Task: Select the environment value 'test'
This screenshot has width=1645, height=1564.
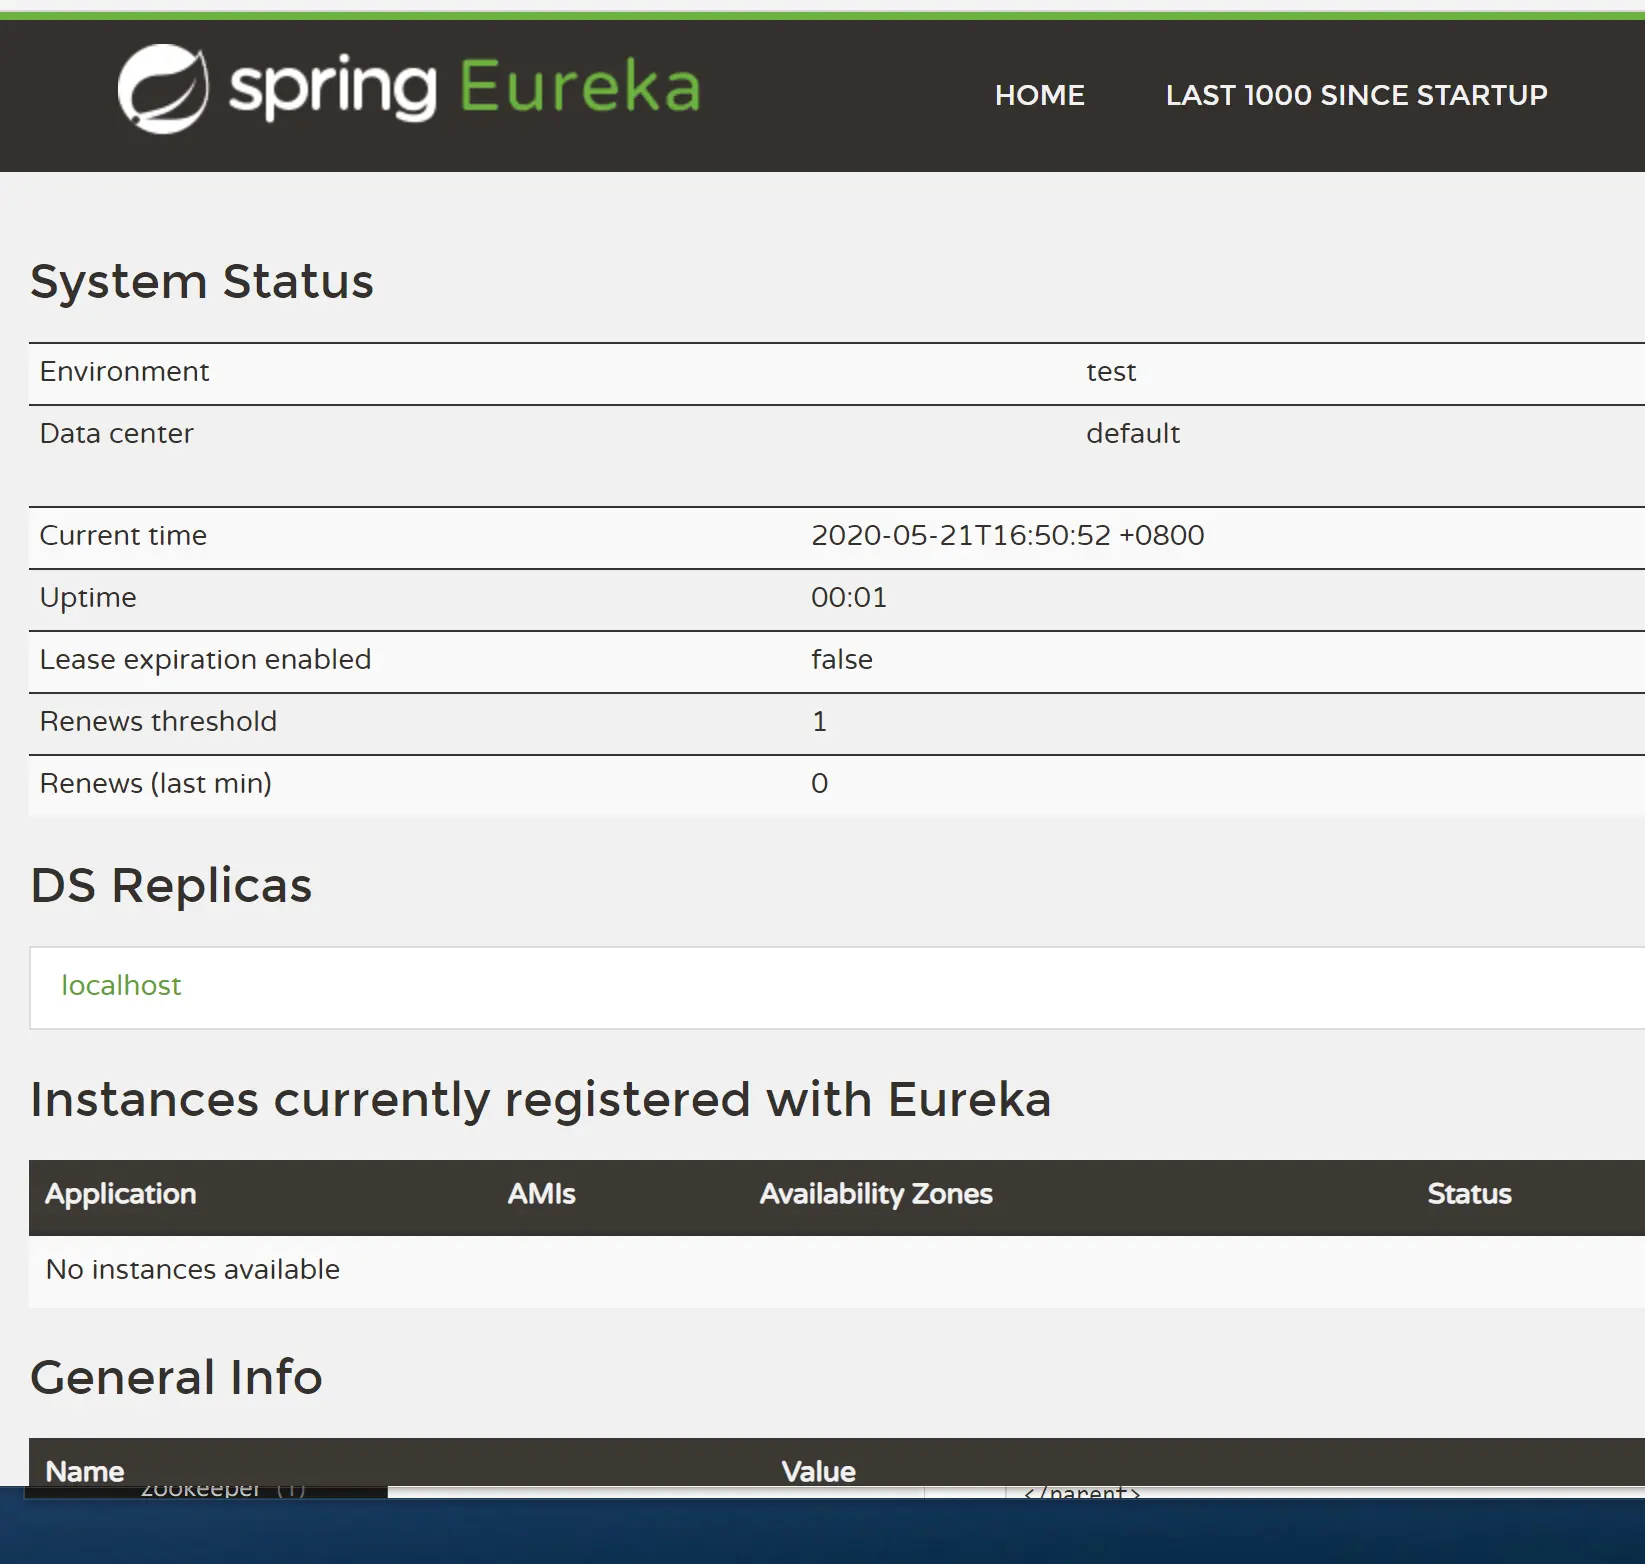Action: click(x=1111, y=372)
